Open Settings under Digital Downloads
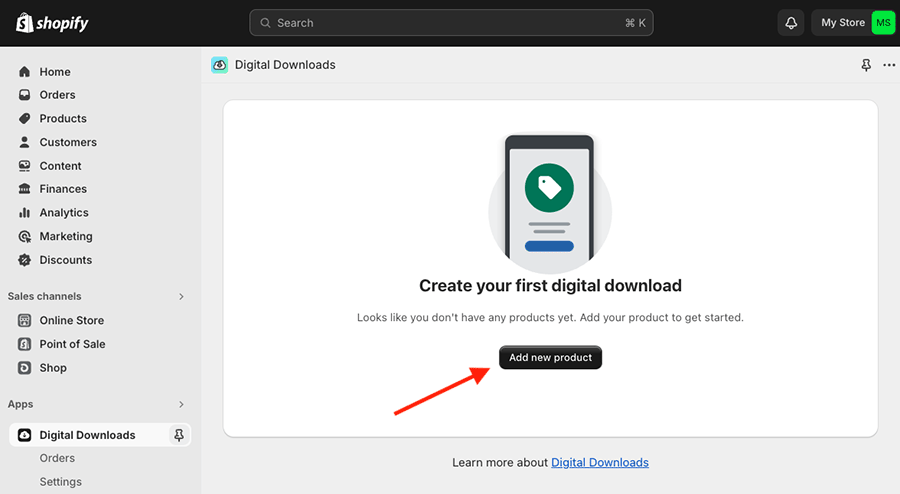Image resolution: width=900 pixels, height=494 pixels. pyautogui.click(x=60, y=482)
